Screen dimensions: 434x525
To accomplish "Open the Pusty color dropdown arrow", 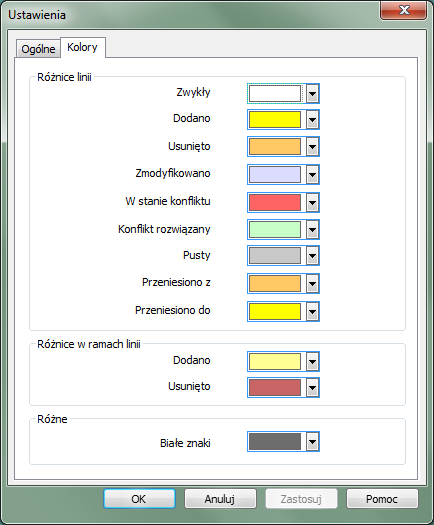I will [312, 256].
